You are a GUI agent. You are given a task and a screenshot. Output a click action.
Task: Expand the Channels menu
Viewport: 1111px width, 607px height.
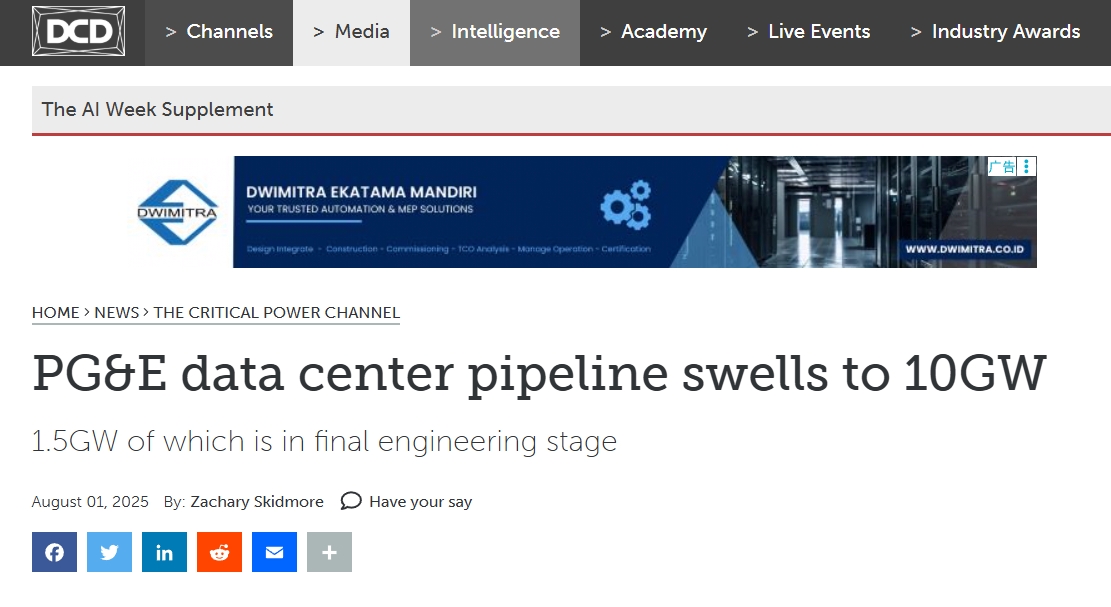[x=219, y=32]
